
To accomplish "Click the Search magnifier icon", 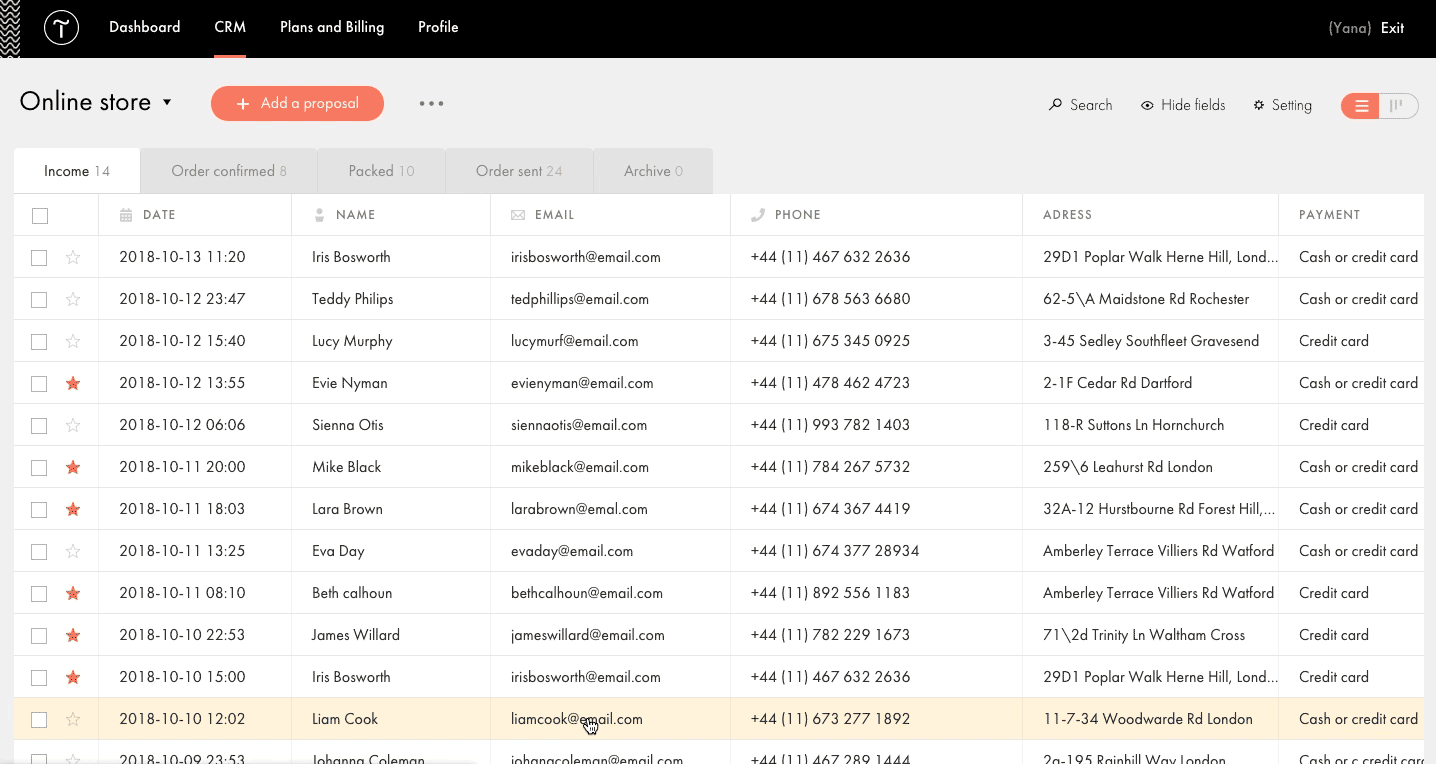I will (x=1053, y=105).
